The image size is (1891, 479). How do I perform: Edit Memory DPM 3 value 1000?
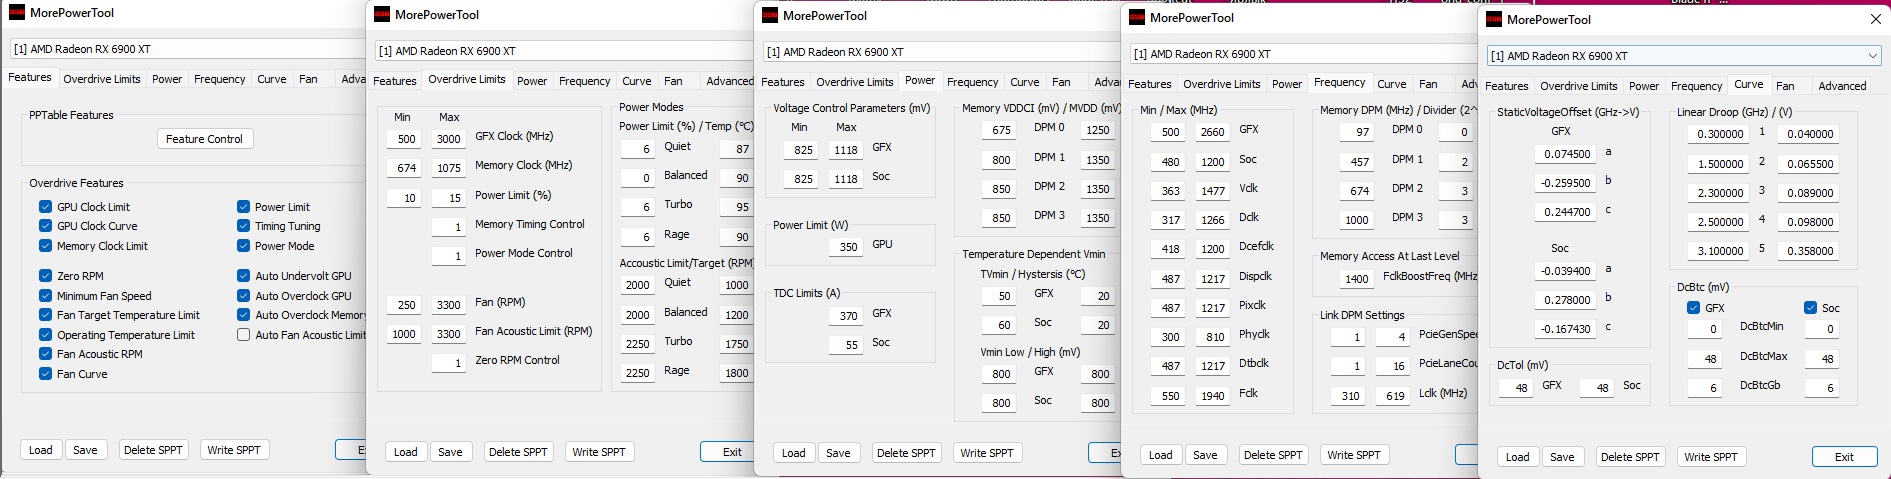[1357, 220]
